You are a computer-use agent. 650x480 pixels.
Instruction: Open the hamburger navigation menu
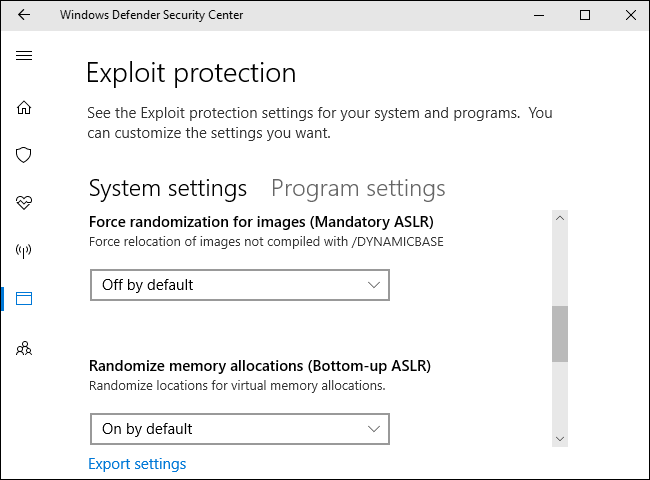click(24, 55)
